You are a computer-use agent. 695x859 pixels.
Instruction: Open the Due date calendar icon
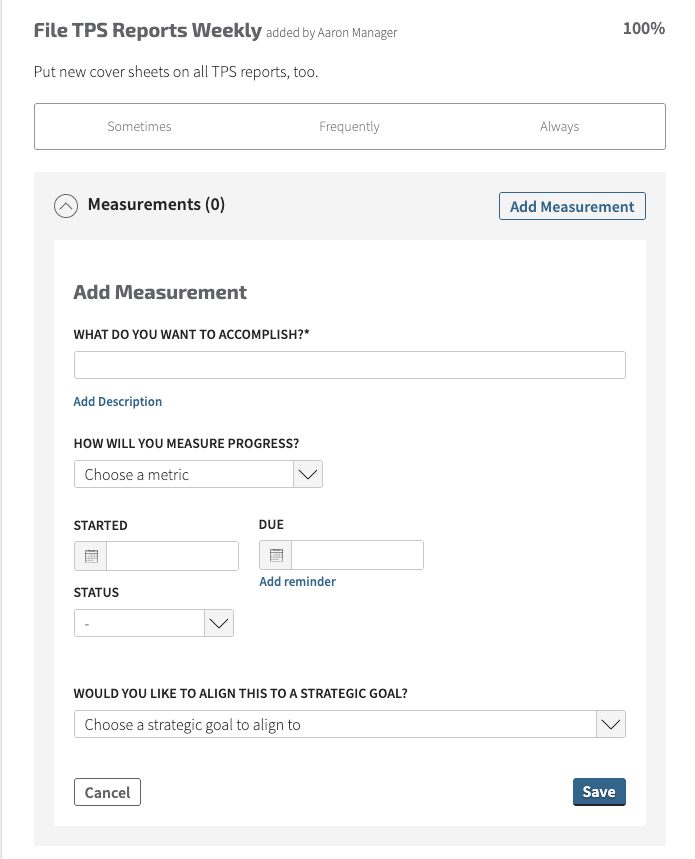pyautogui.click(x=276, y=555)
